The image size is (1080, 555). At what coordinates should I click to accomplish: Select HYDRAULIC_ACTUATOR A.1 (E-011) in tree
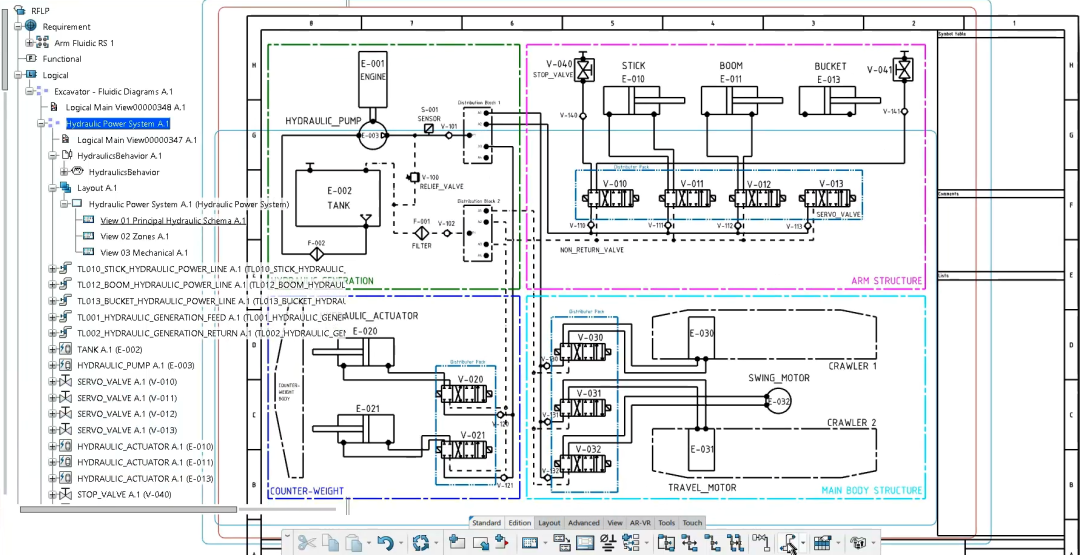pos(145,462)
